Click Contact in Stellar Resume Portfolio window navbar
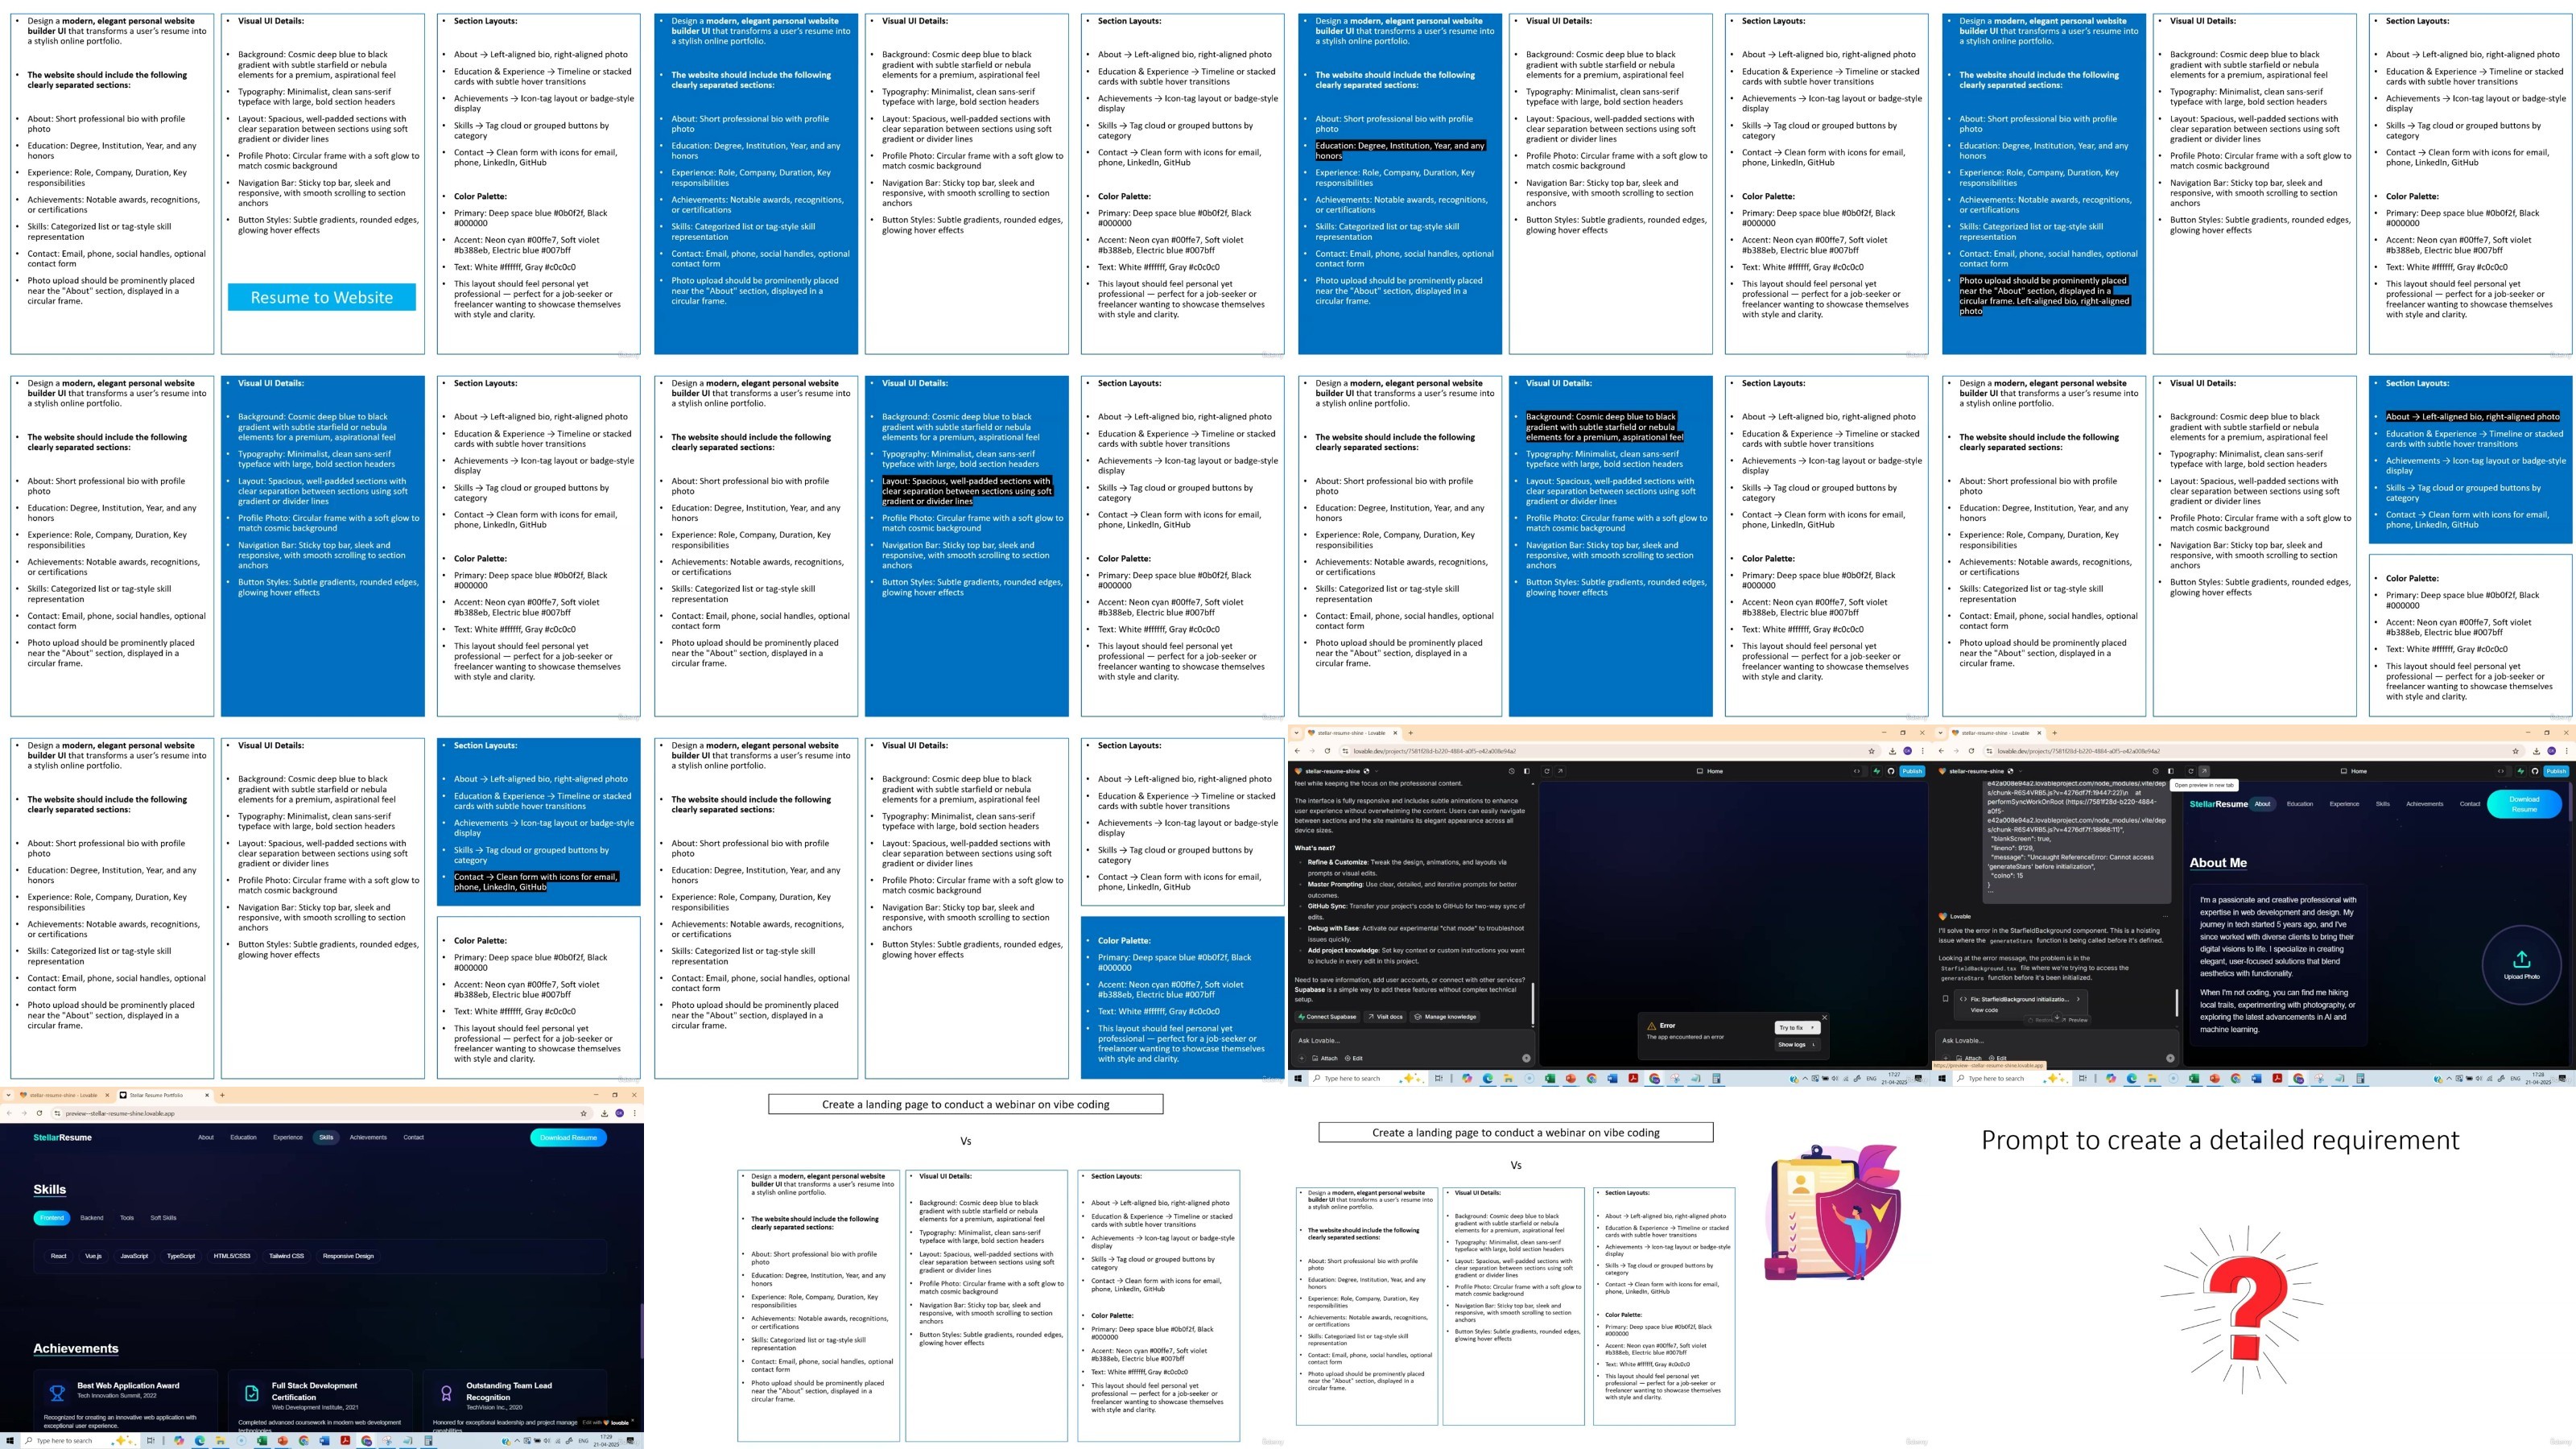 [x=414, y=1137]
